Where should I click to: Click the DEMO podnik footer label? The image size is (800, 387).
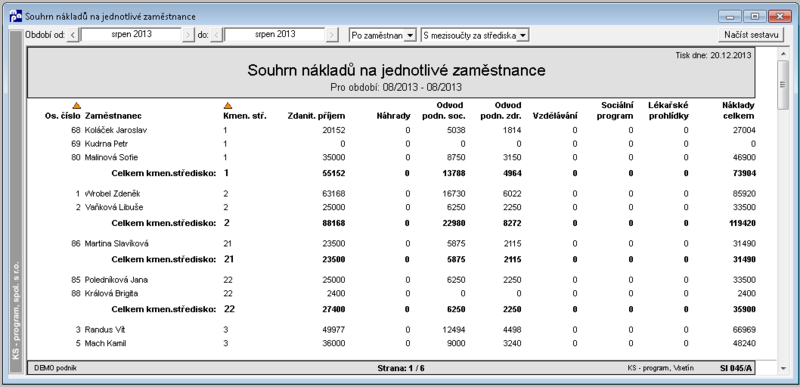click(x=56, y=368)
